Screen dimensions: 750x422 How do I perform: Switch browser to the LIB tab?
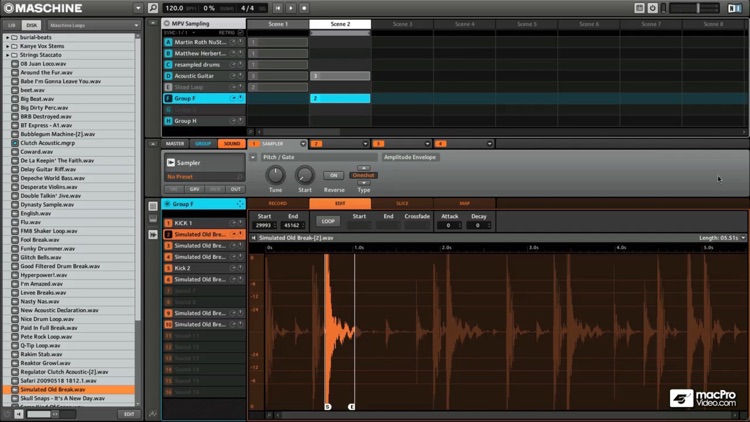point(11,25)
